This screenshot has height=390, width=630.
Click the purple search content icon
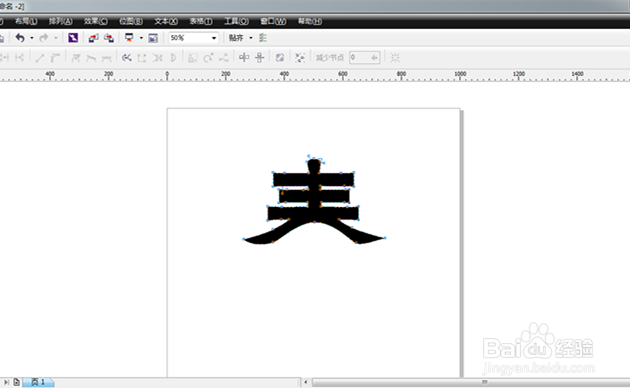73,38
